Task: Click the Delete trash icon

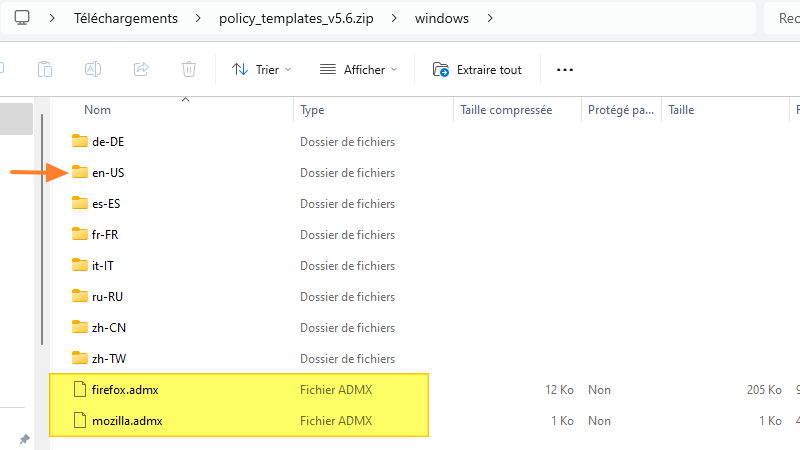Action: click(189, 69)
